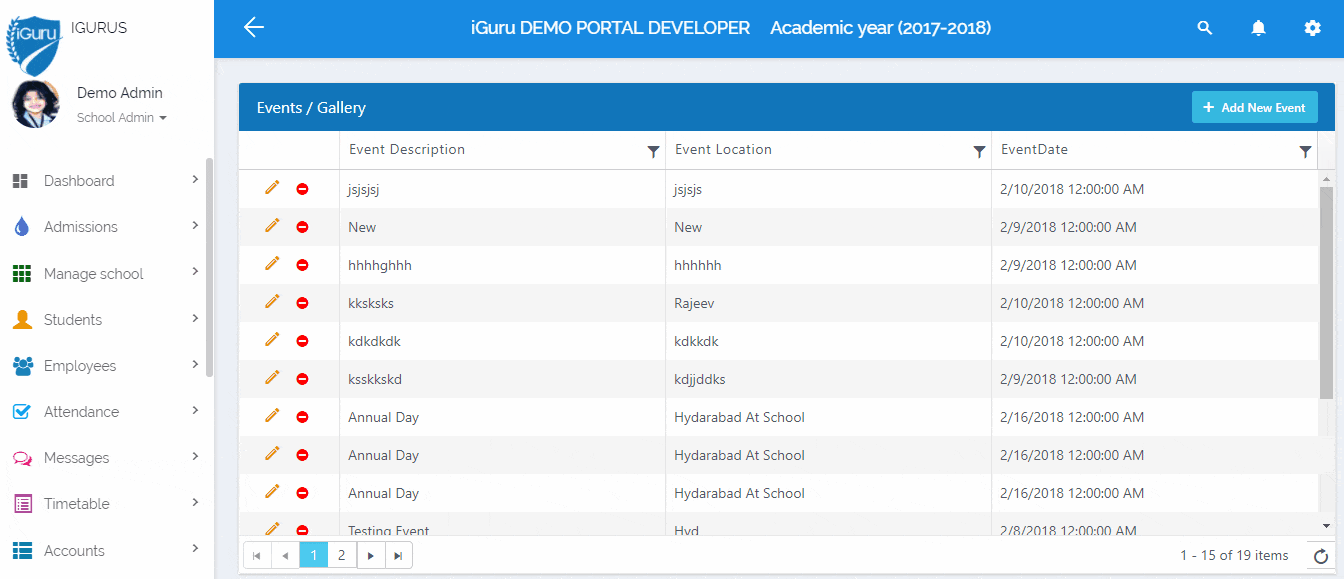Open EventDate column filter

tap(1305, 152)
